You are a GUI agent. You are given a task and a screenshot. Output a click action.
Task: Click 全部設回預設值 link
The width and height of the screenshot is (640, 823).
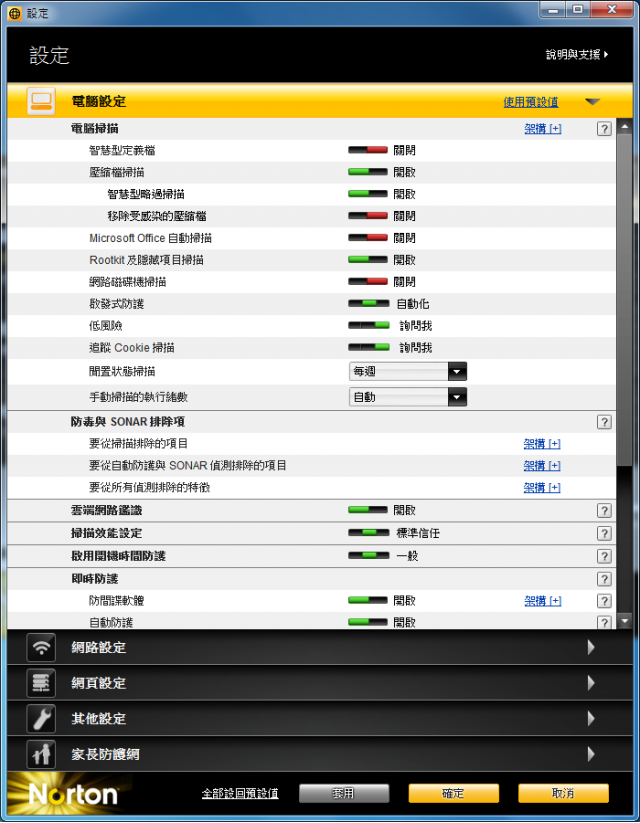click(x=240, y=794)
